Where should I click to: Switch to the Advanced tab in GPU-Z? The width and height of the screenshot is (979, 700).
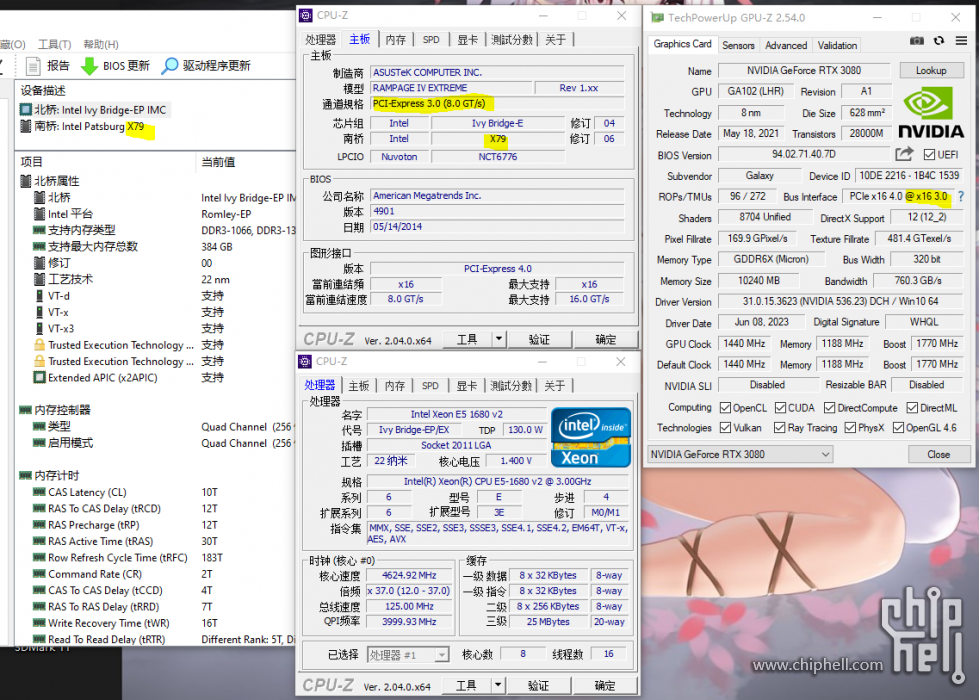pyautogui.click(x=785, y=45)
